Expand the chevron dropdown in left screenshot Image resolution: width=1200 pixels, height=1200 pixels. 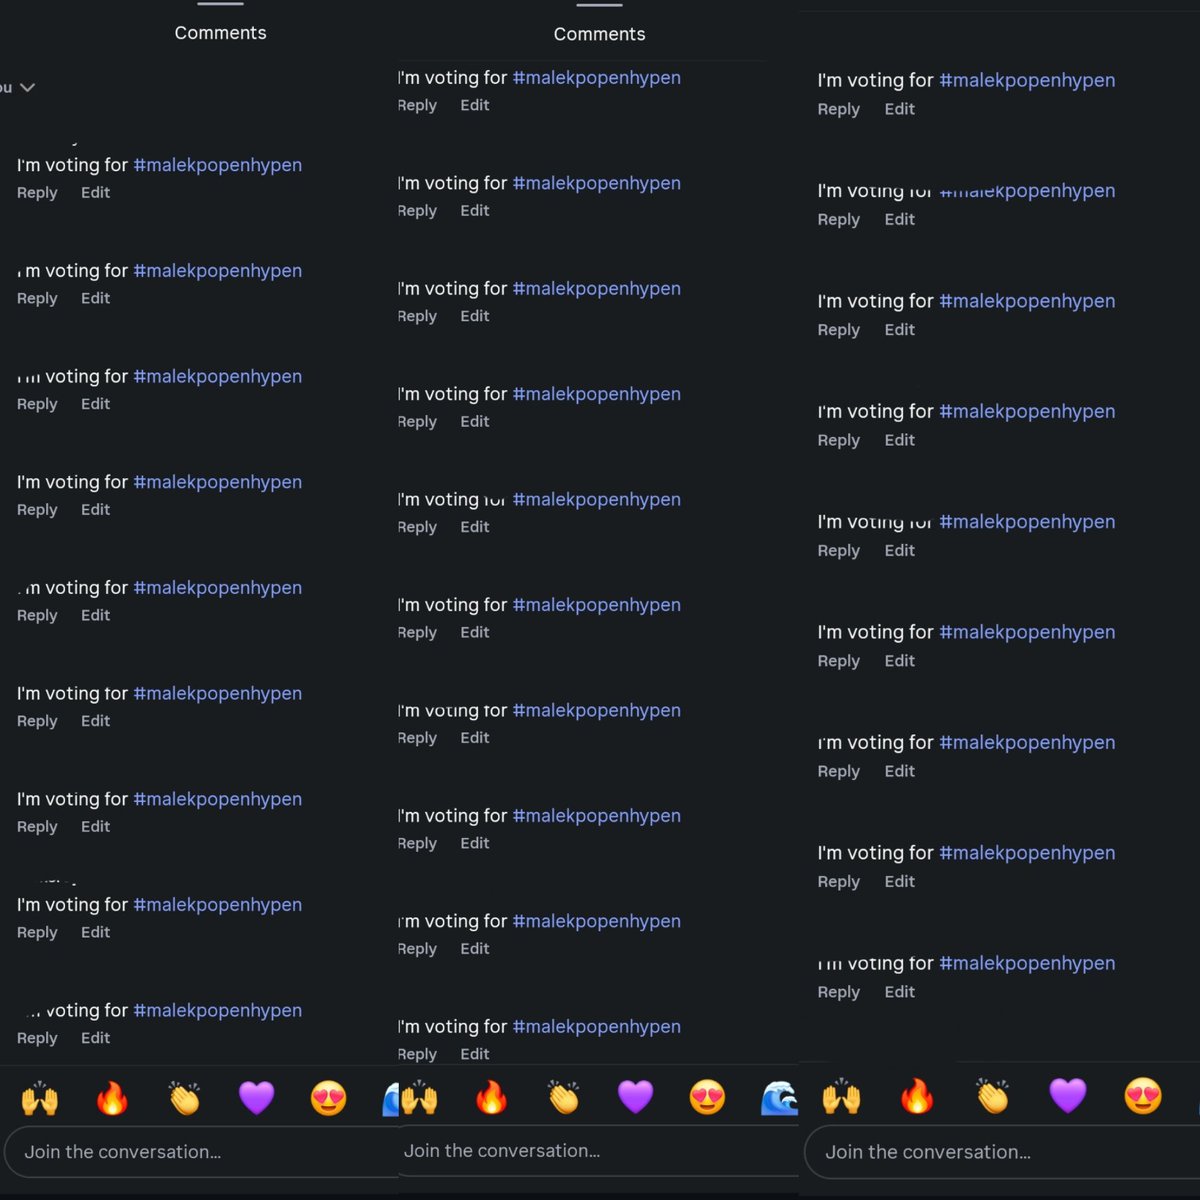click(x=27, y=87)
